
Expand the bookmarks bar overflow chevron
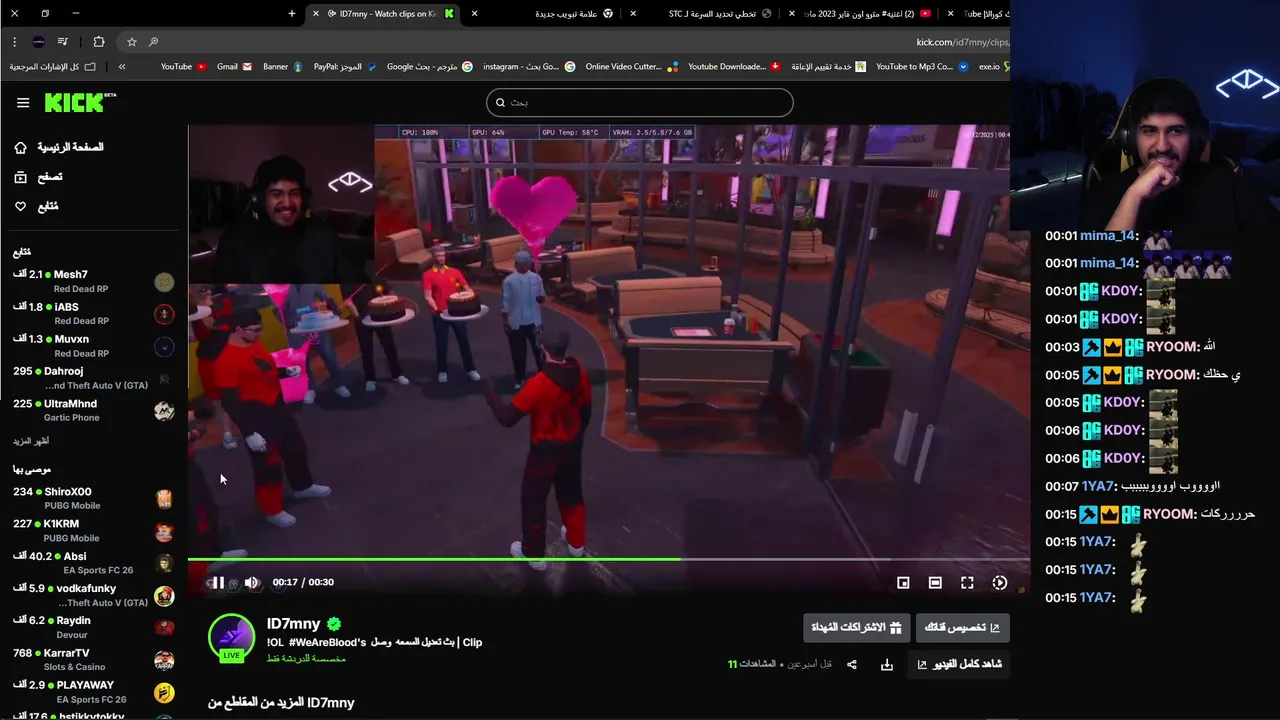click(122, 66)
